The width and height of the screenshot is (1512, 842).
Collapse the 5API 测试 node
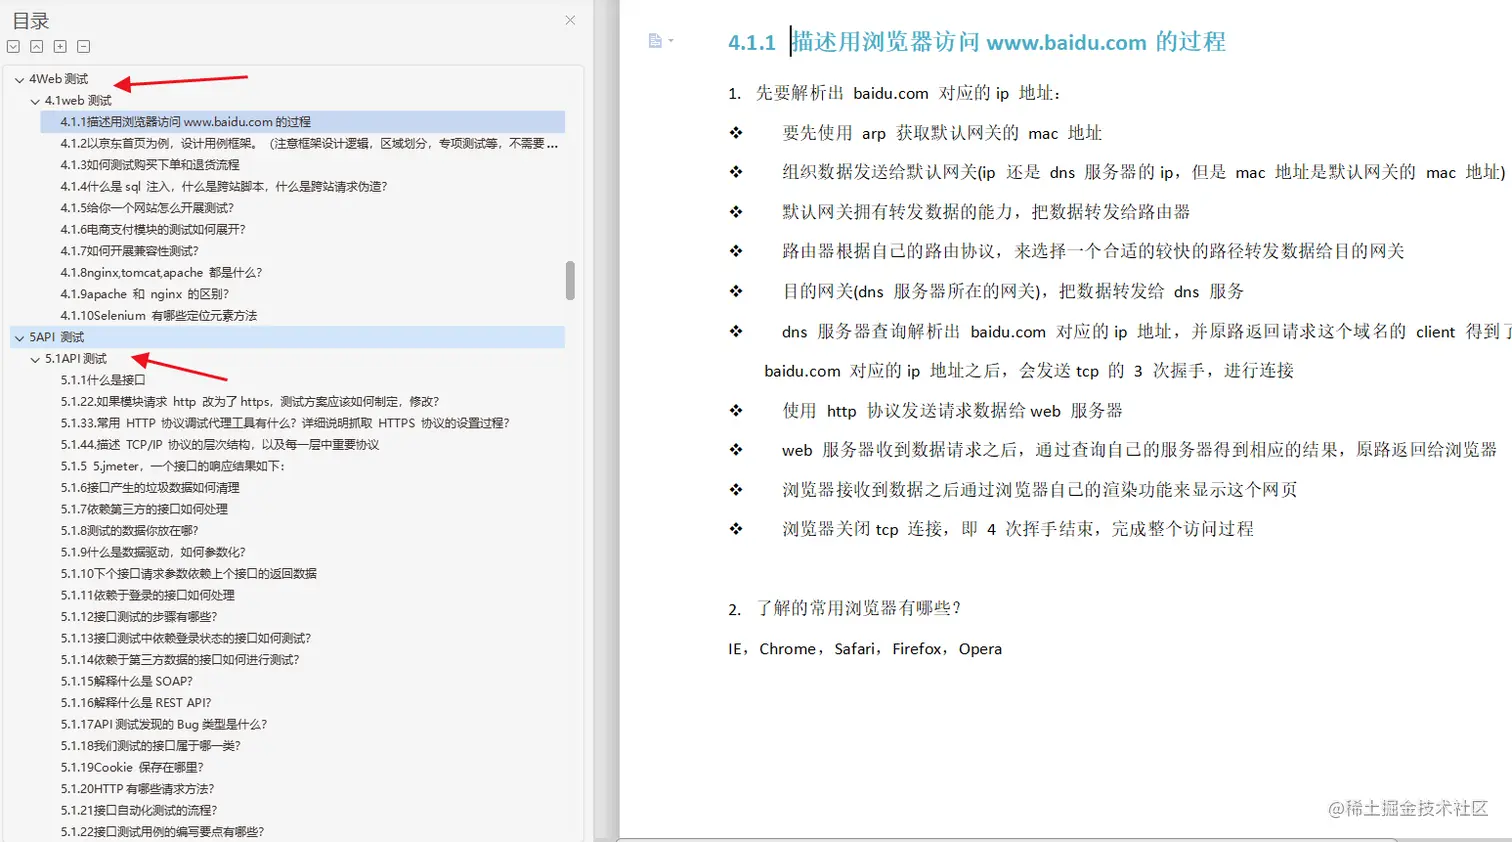pos(19,338)
